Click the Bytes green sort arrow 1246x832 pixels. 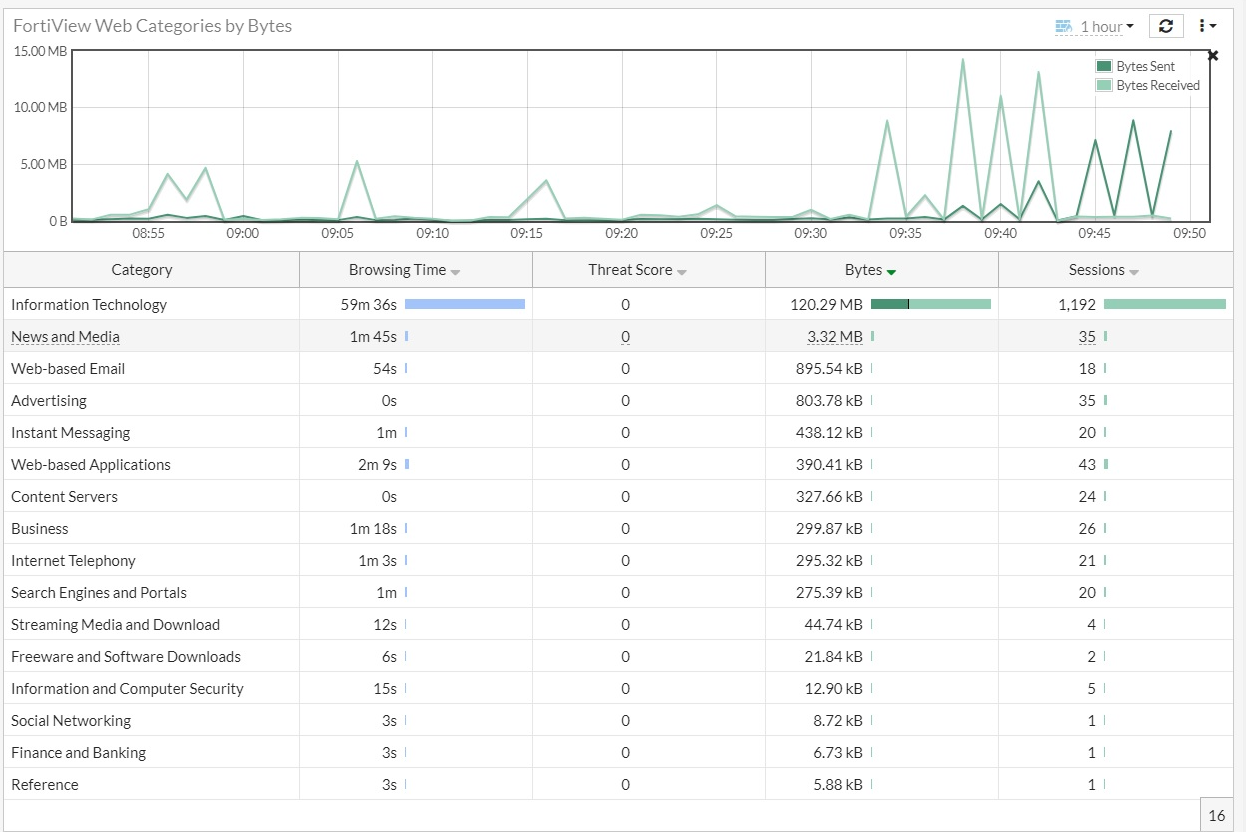coord(891,272)
